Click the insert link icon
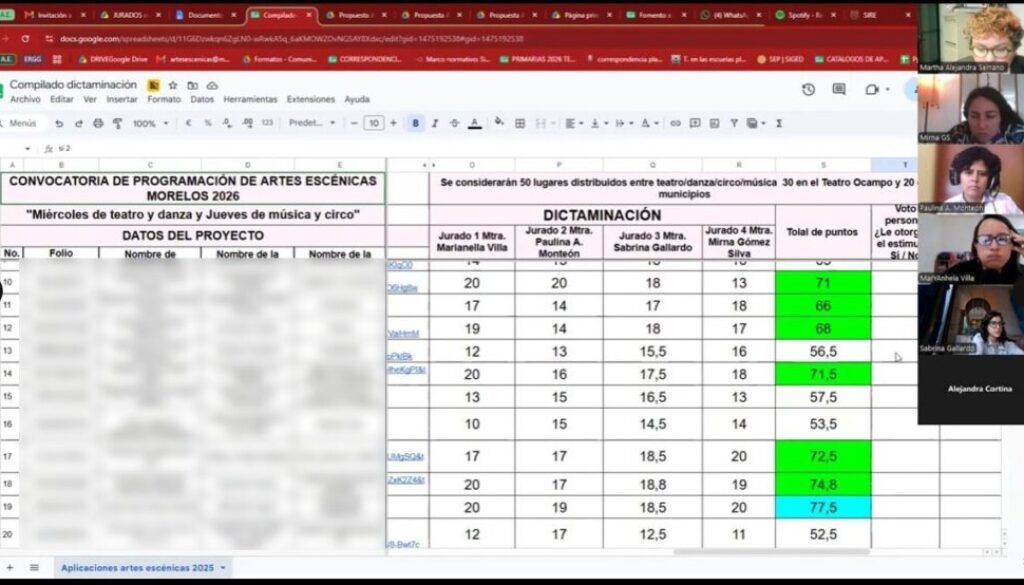 (675, 123)
